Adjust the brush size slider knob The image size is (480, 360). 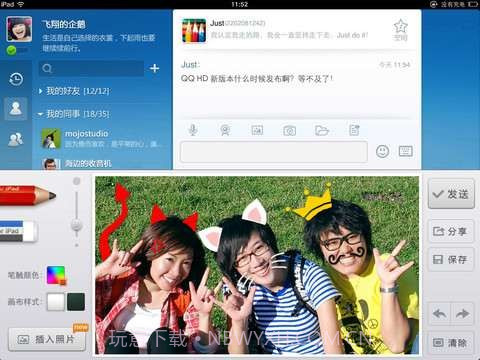(x=77, y=225)
